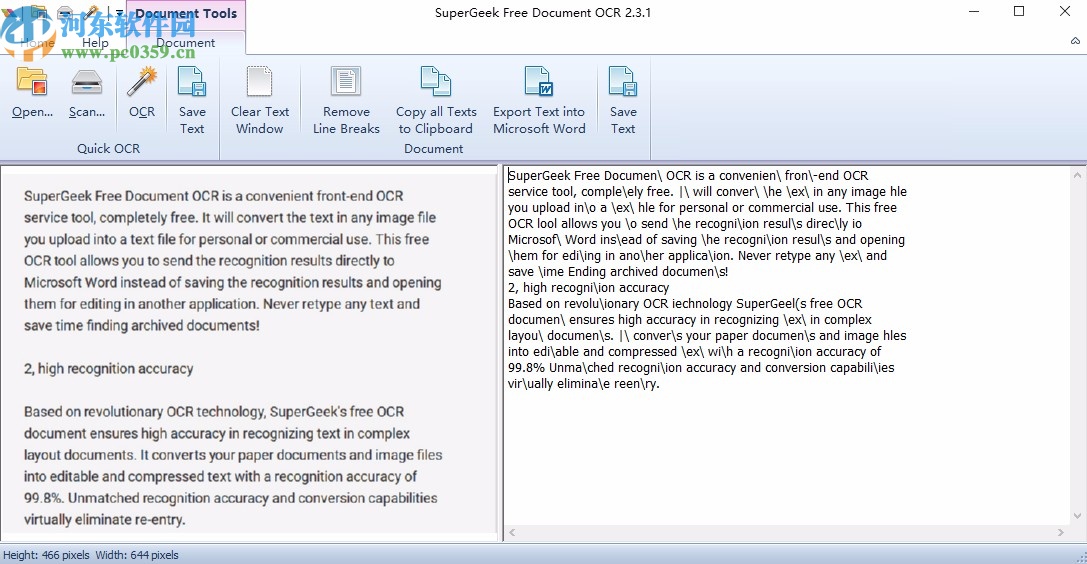This screenshot has width=1087, height=564.
Task: Run recognition with the OCR wand button
Action: tap(142, 94)
